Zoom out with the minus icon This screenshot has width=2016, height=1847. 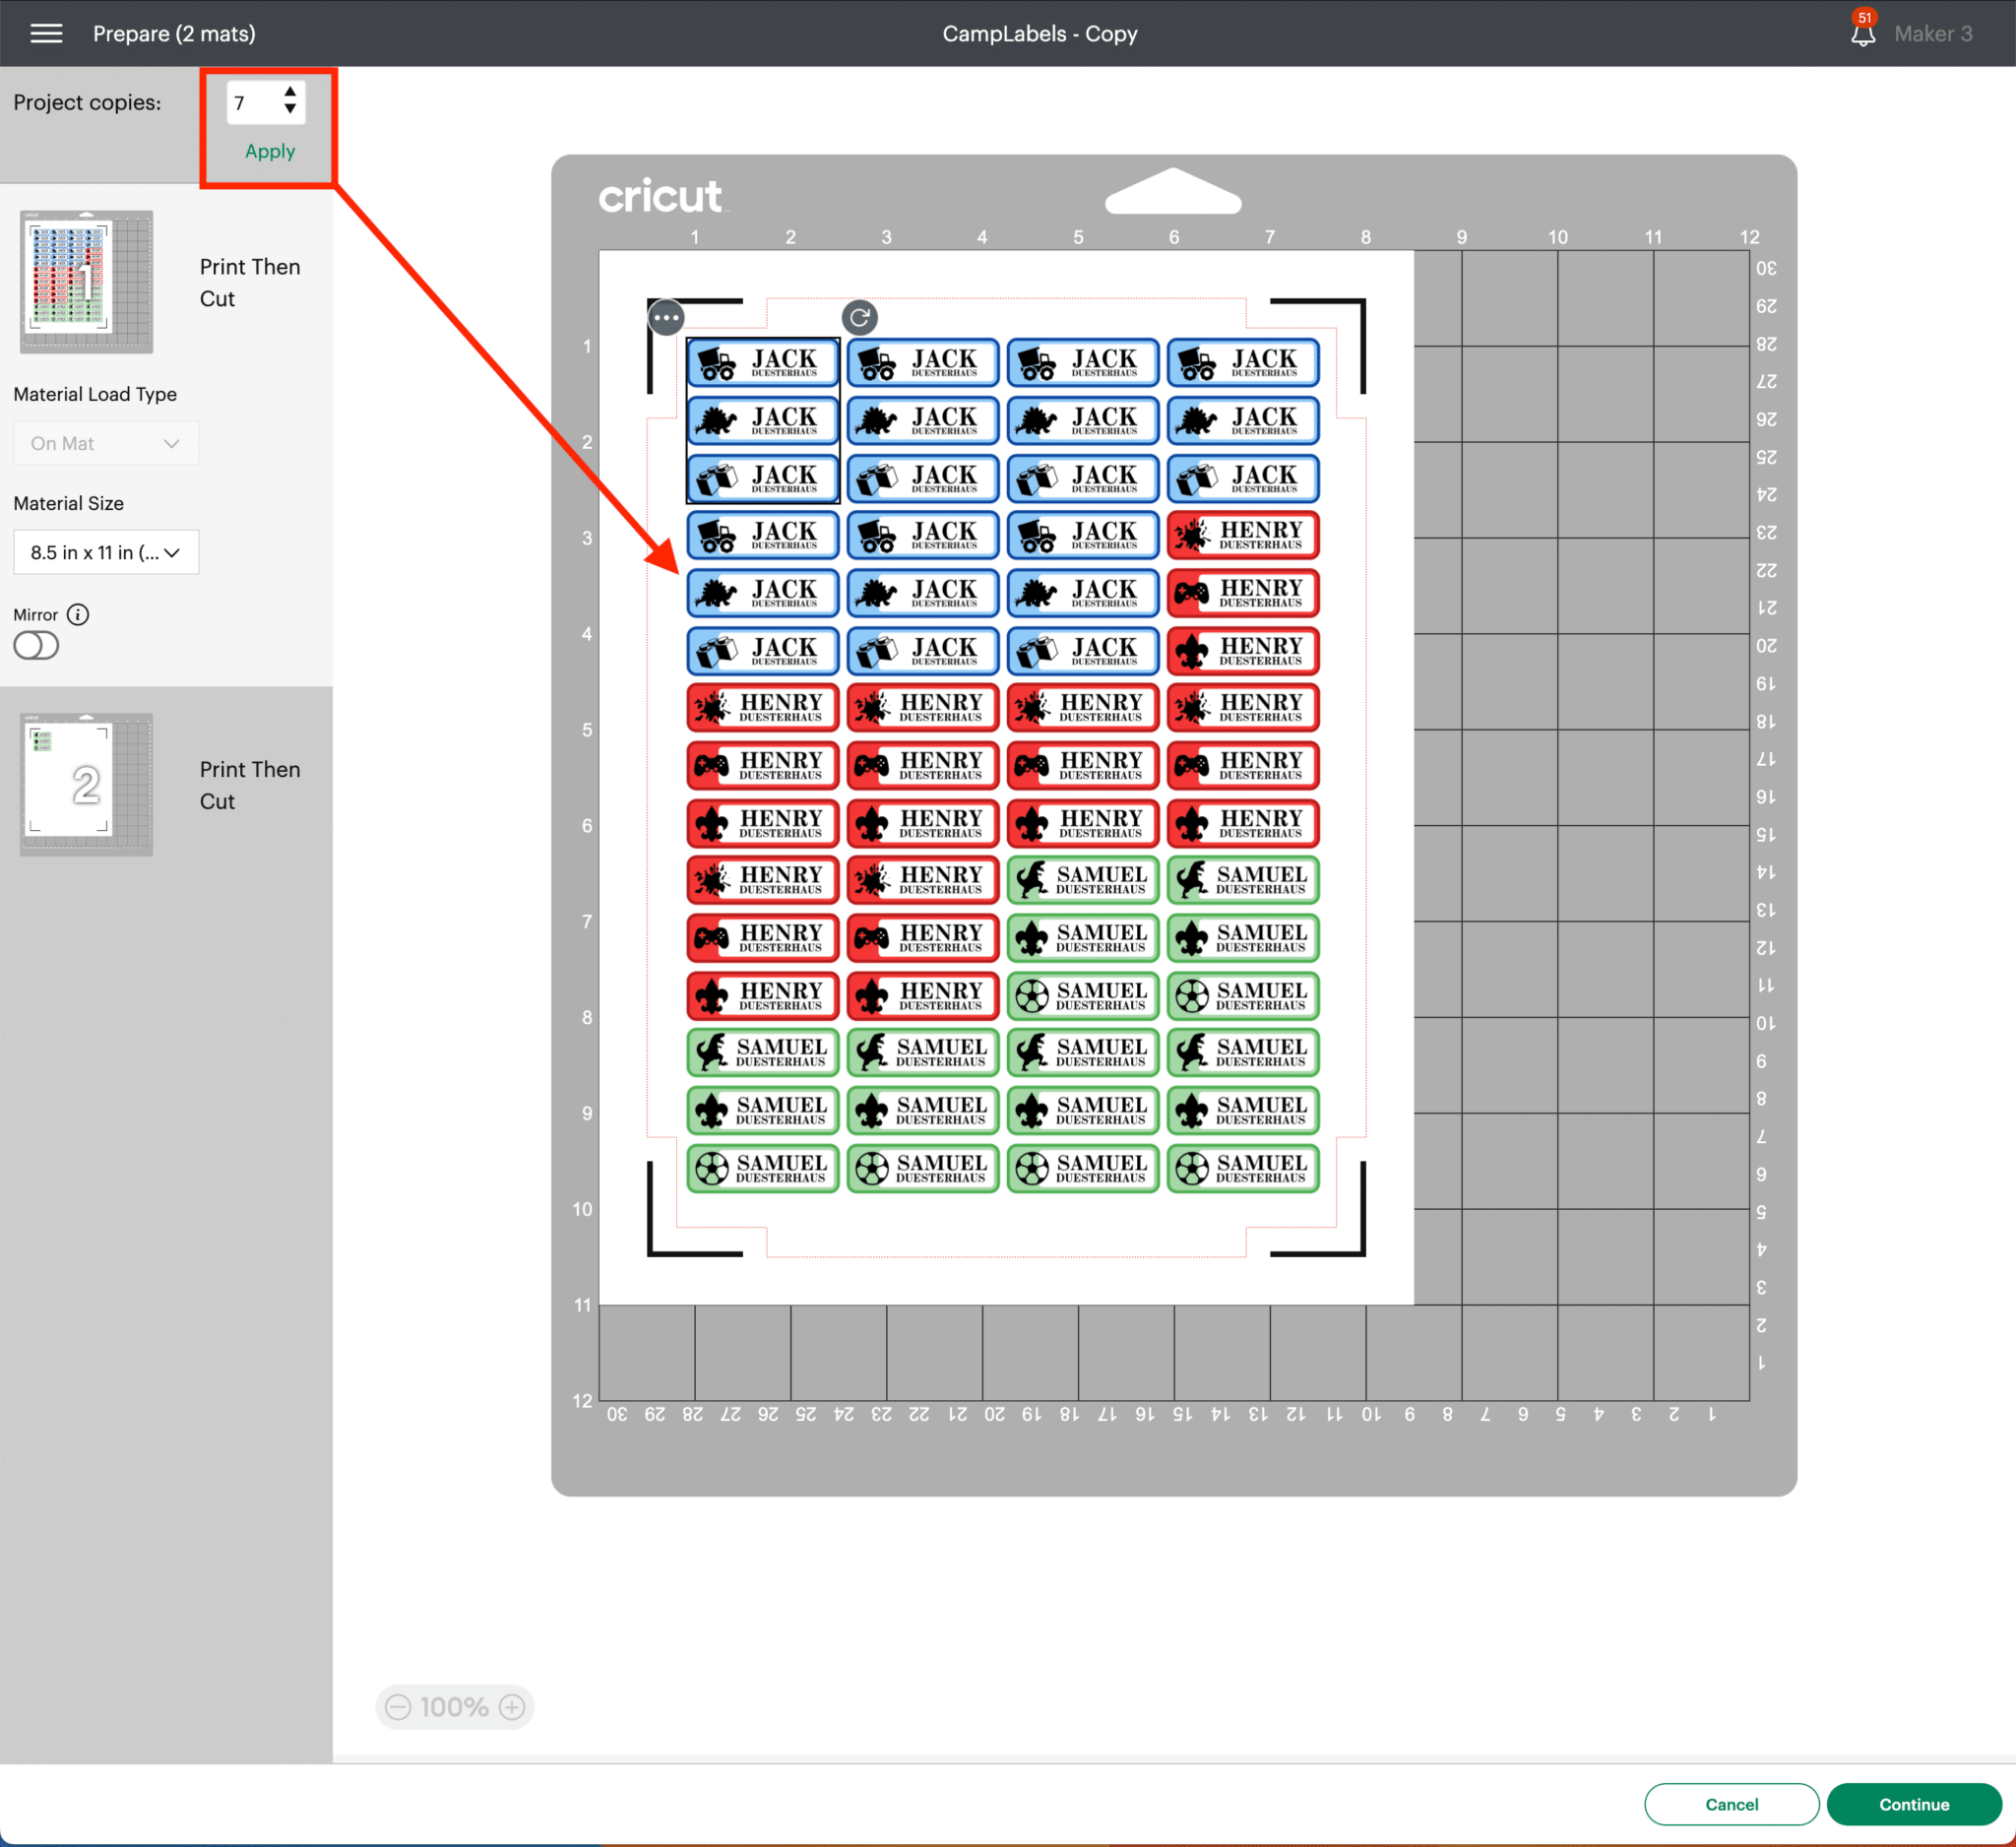(x=398, y=1706)
